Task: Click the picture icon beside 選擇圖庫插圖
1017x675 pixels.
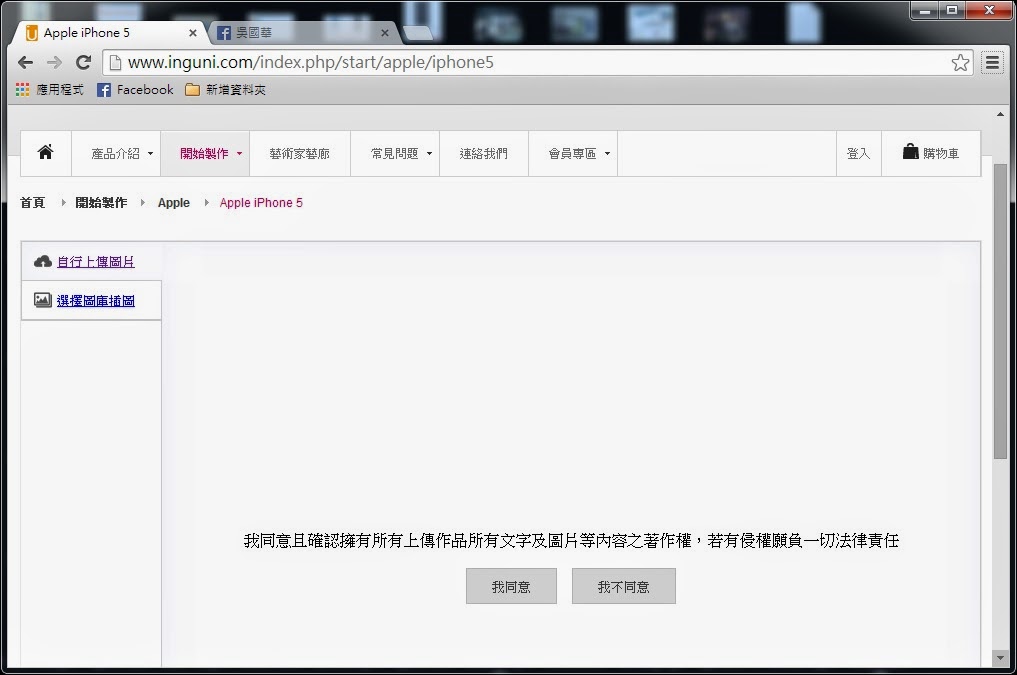Action: (43, 300)
